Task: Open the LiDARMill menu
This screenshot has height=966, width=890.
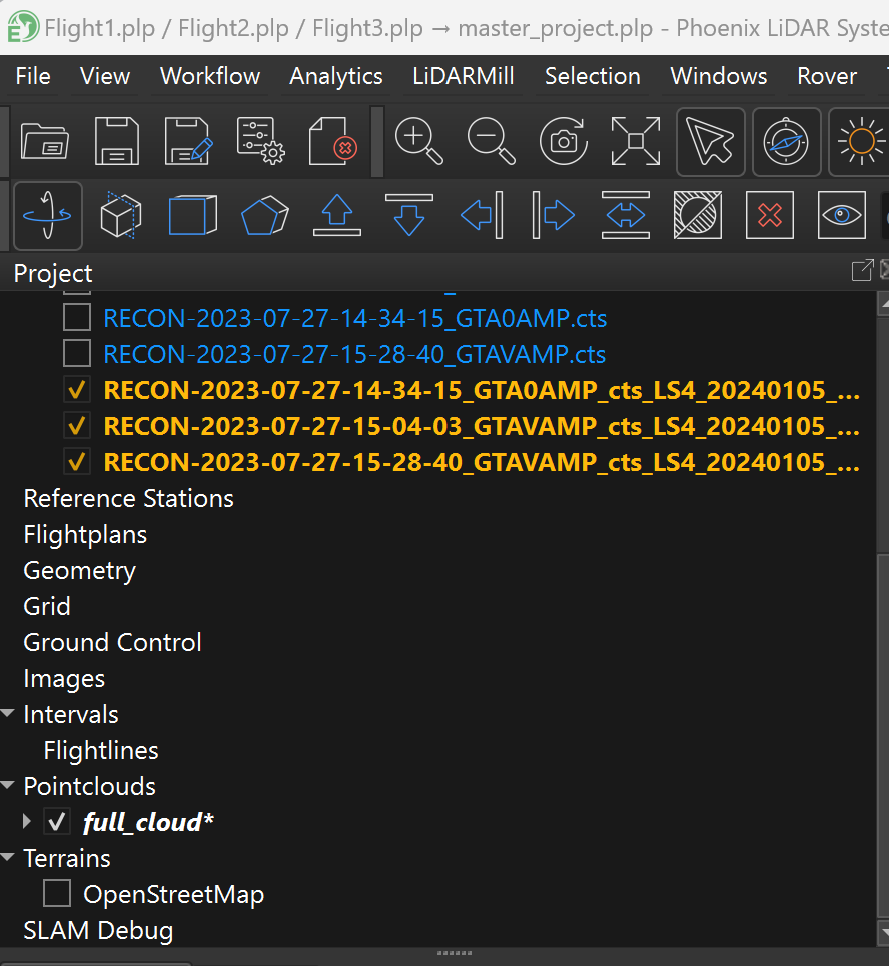Action: coord(463,76)
